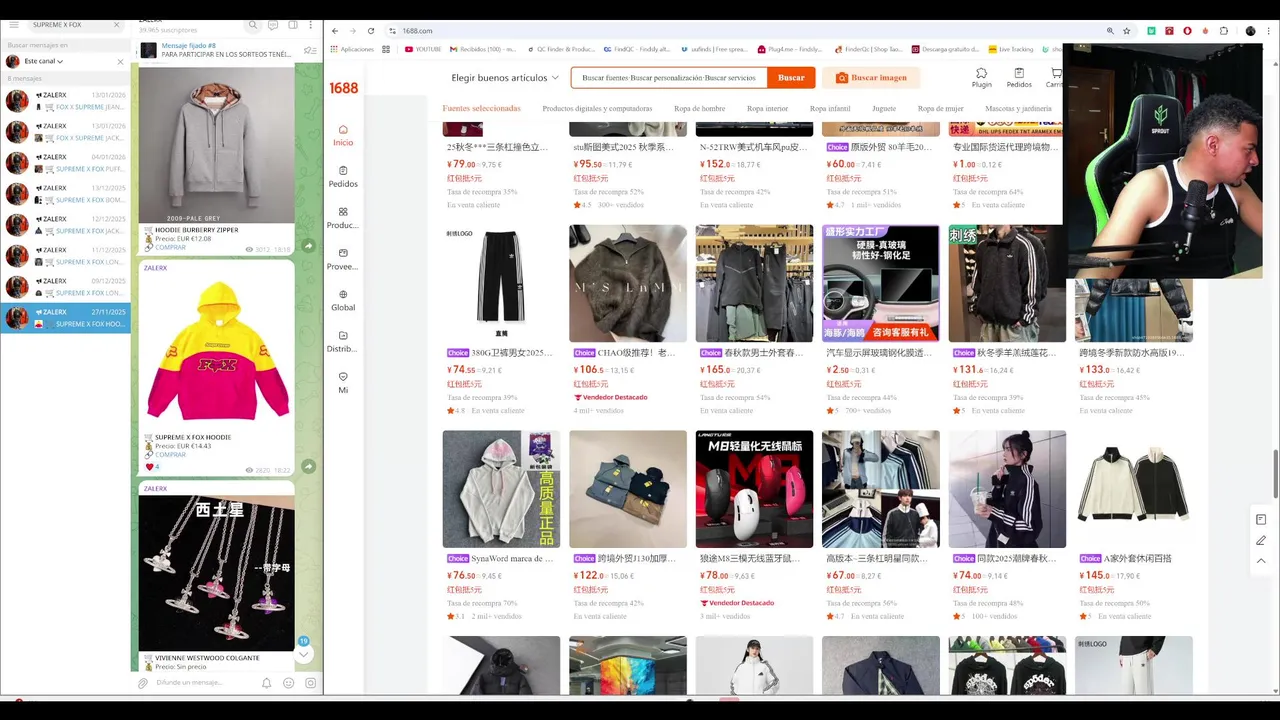Click the 'Difunde un mensaje' input field
Viewport: 1280px width, 720px height.
pos(205,683)
